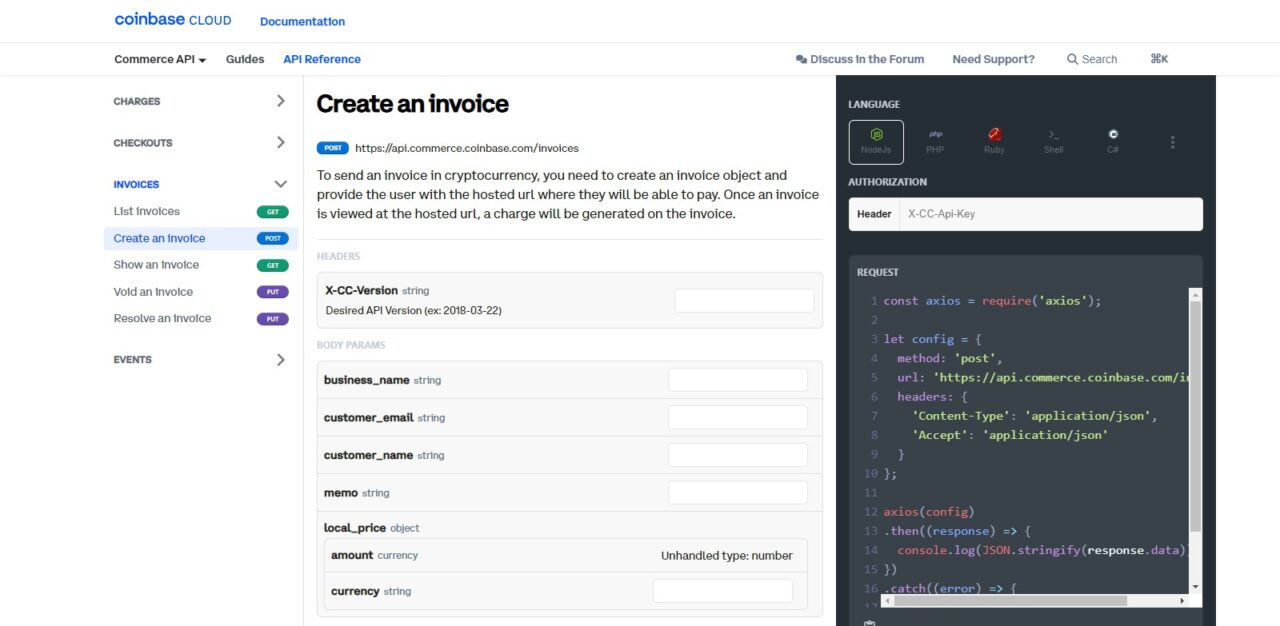
Task: Open the List invoices page
Action: (x=147, y=212)
